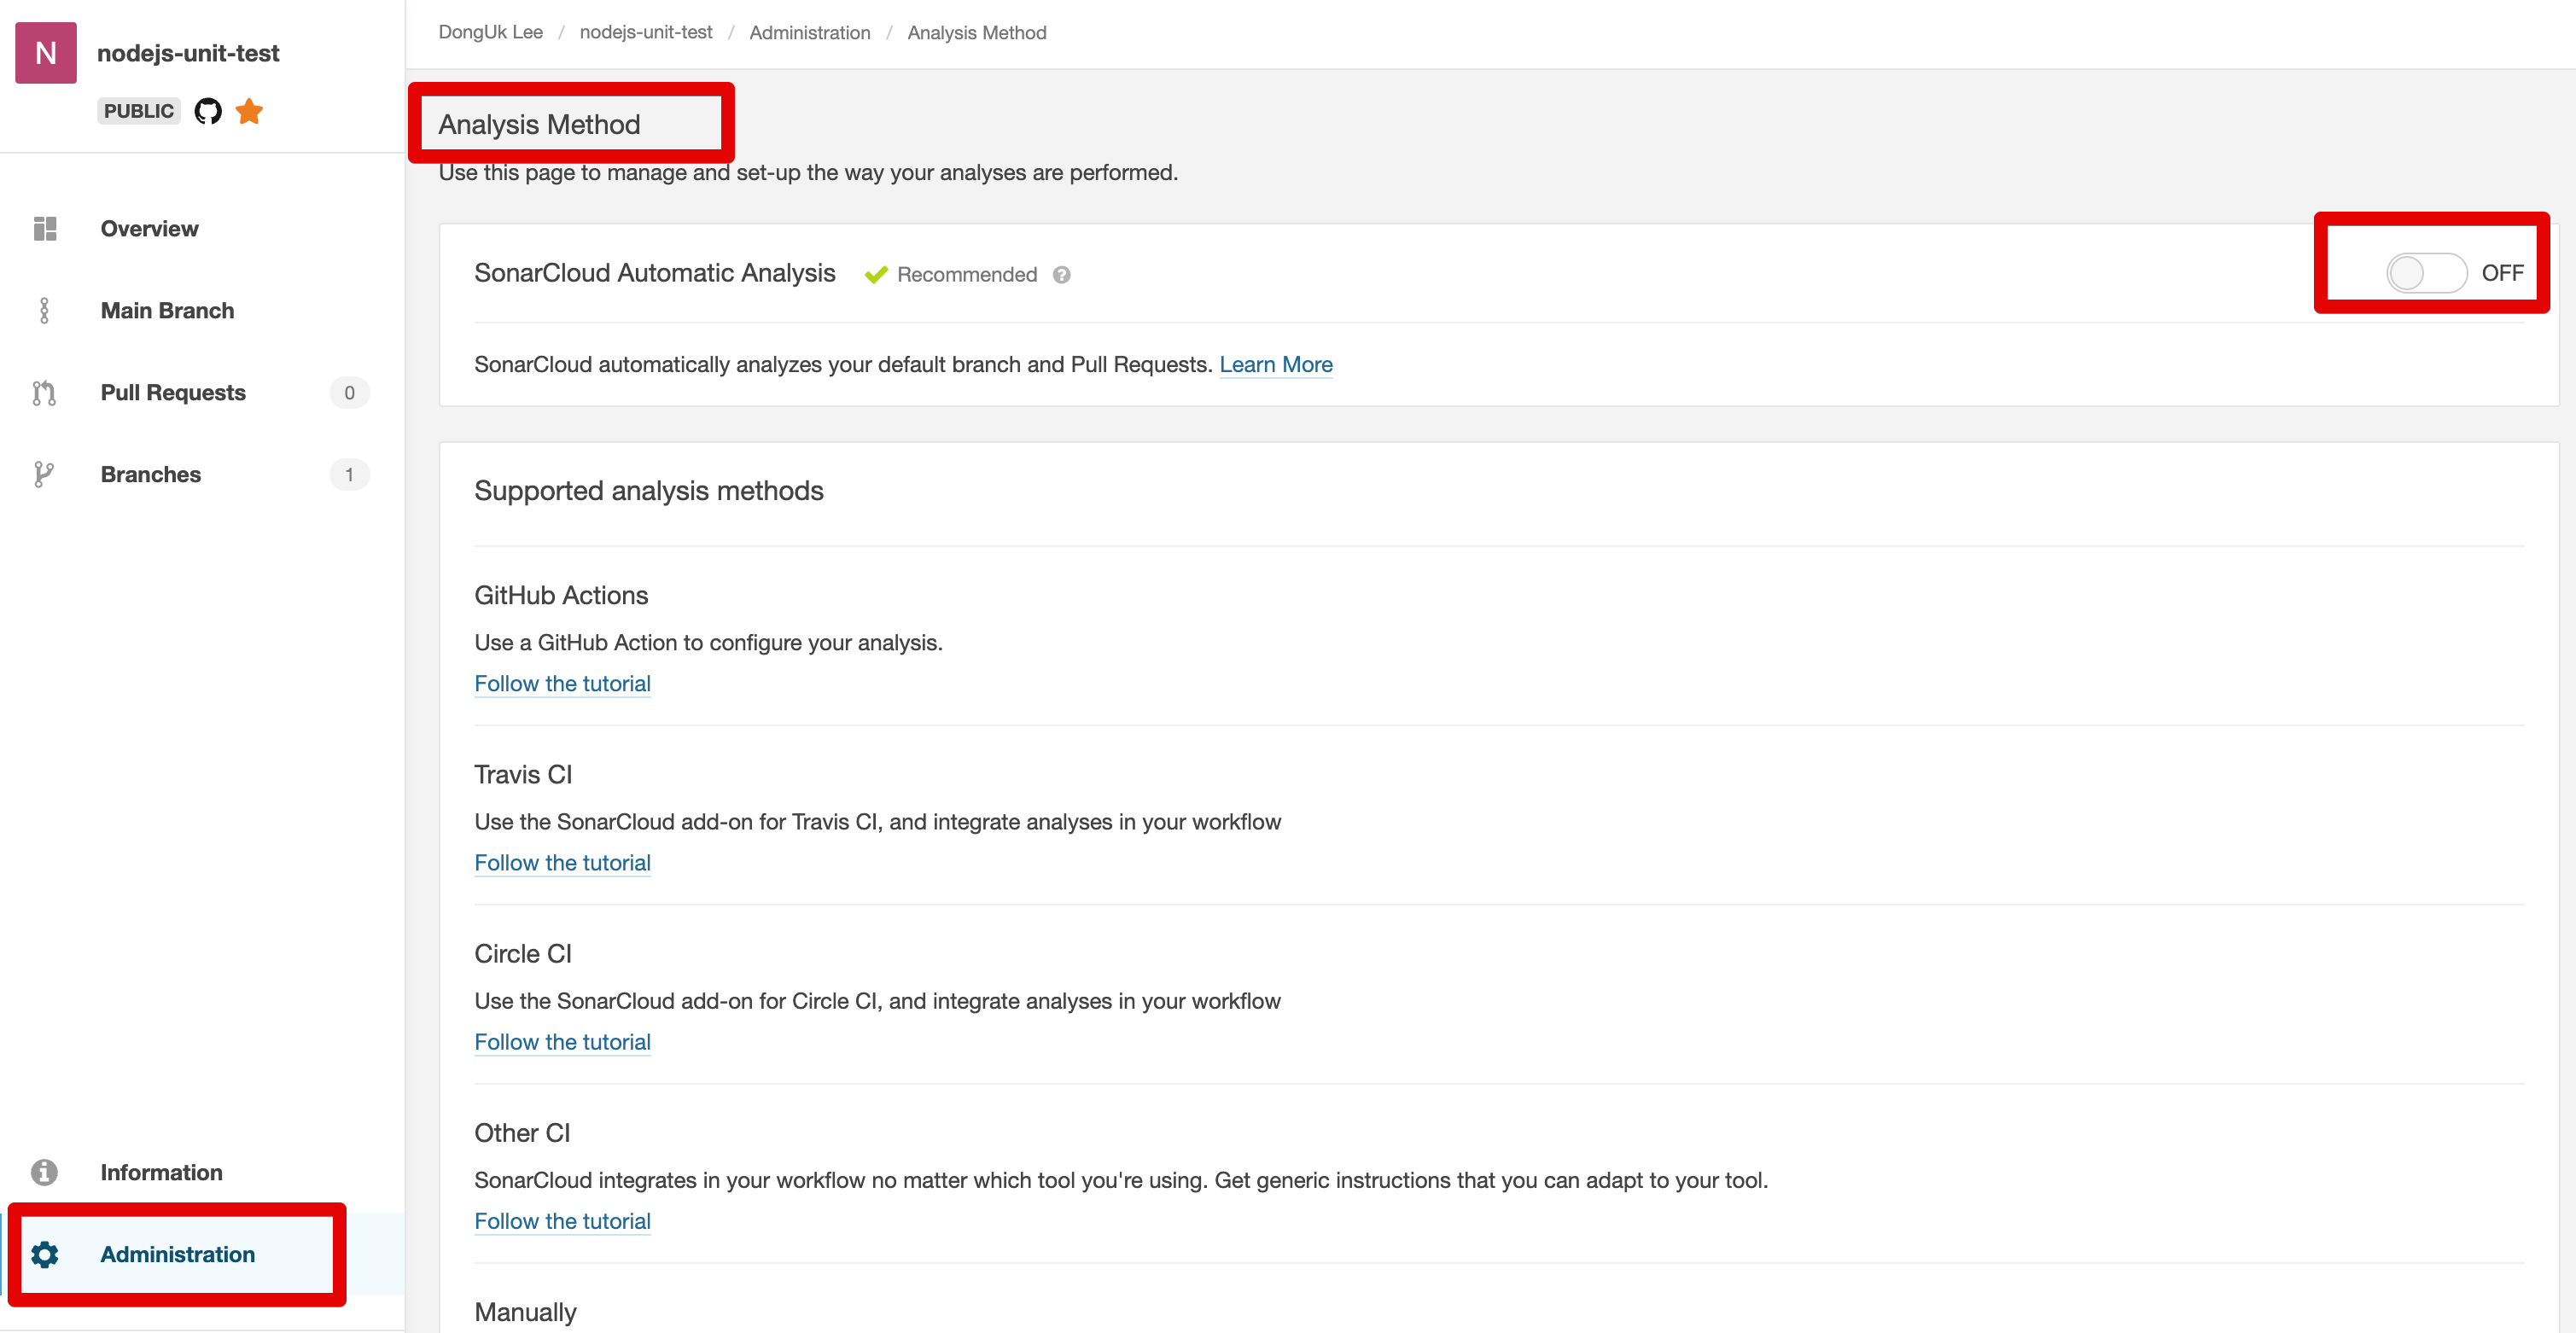Click the Branches count badge

click(x=349, y=474)
